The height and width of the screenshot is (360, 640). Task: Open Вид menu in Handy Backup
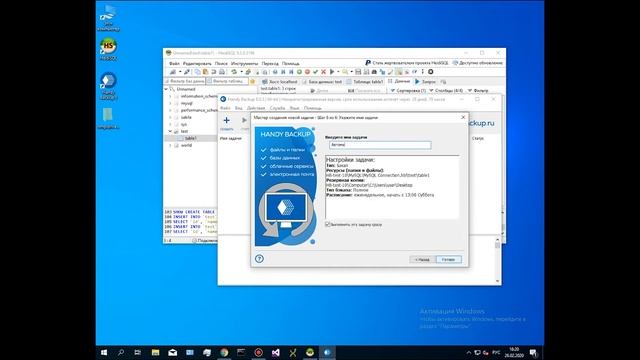coord(238,108)
